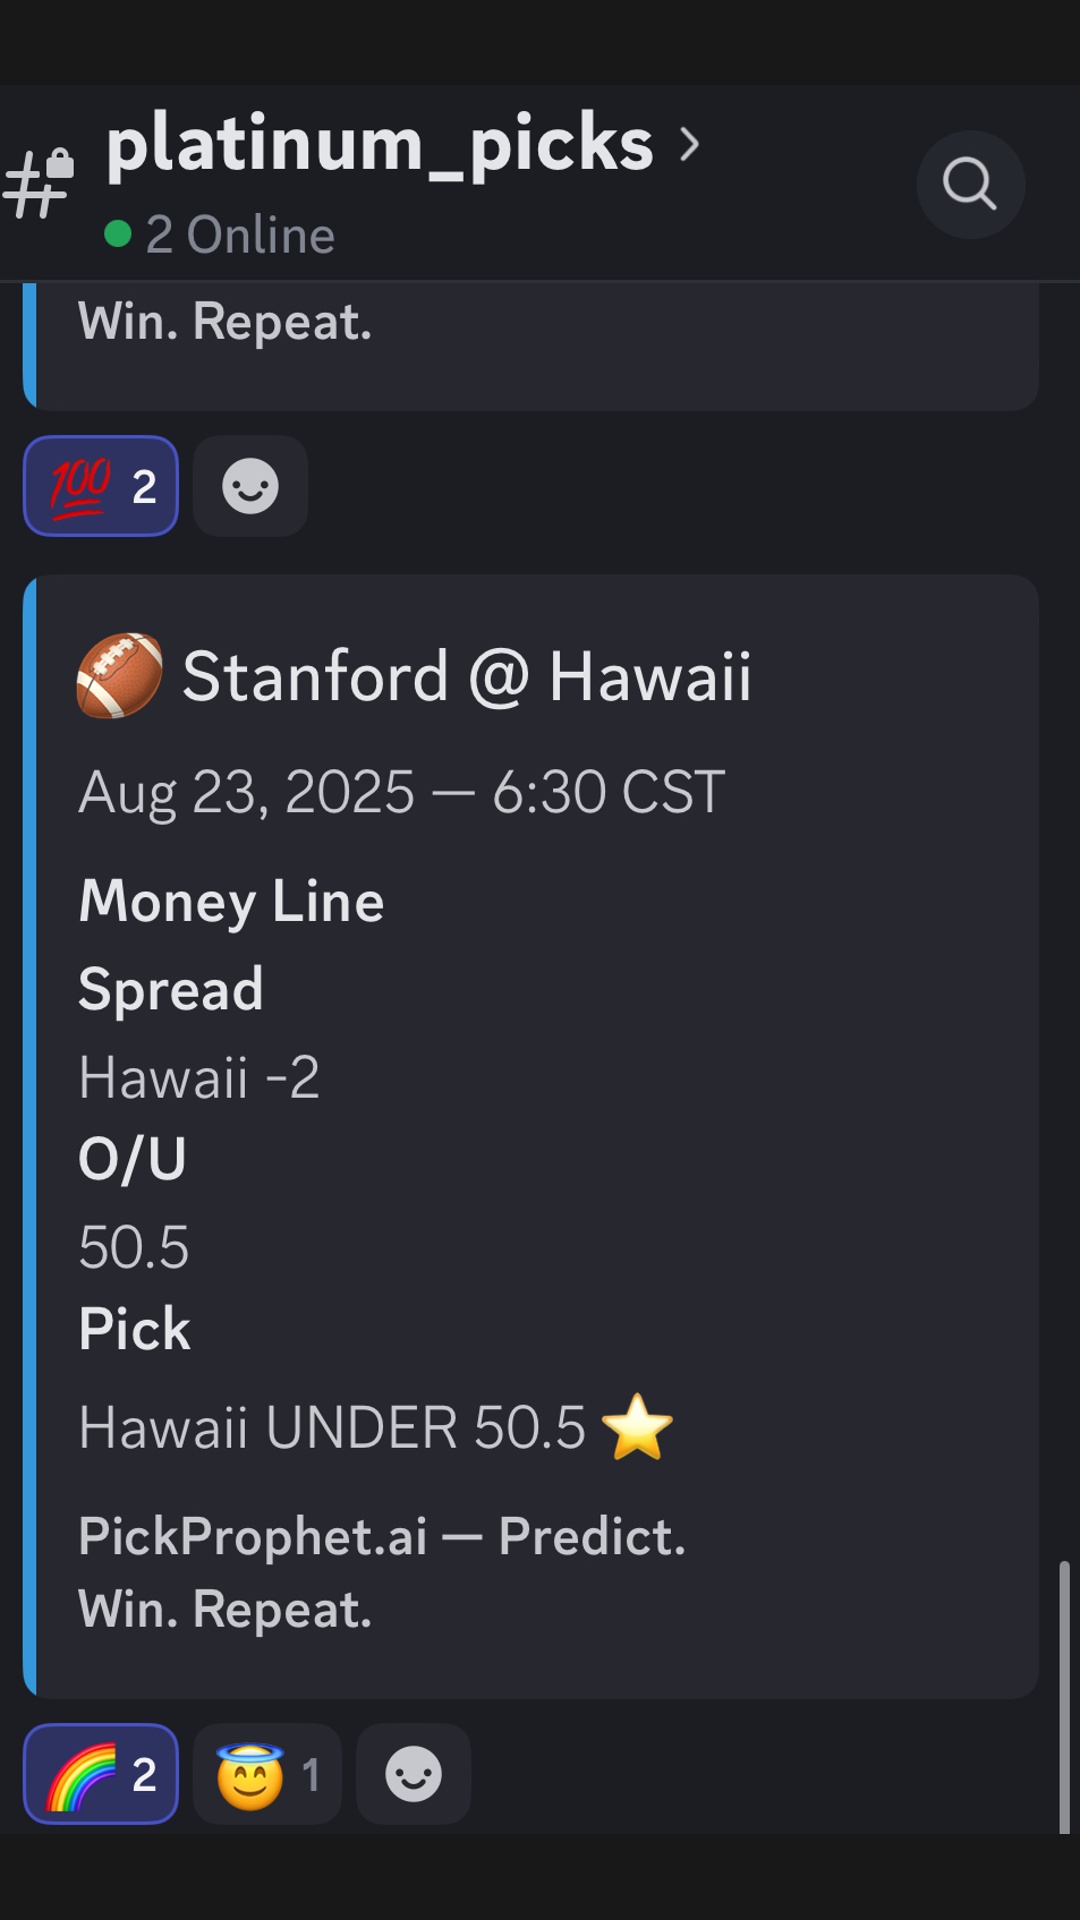Image resolution: width=1080 pixels, height=1920 pixels.
Task: Add a reaction next to the 100 emoji
Action: click(250, 486)
